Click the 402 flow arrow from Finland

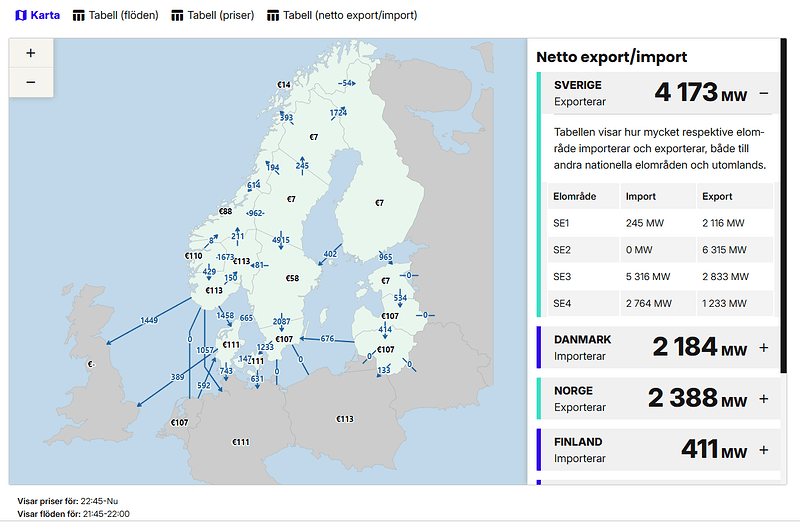(x=330, y=254)
